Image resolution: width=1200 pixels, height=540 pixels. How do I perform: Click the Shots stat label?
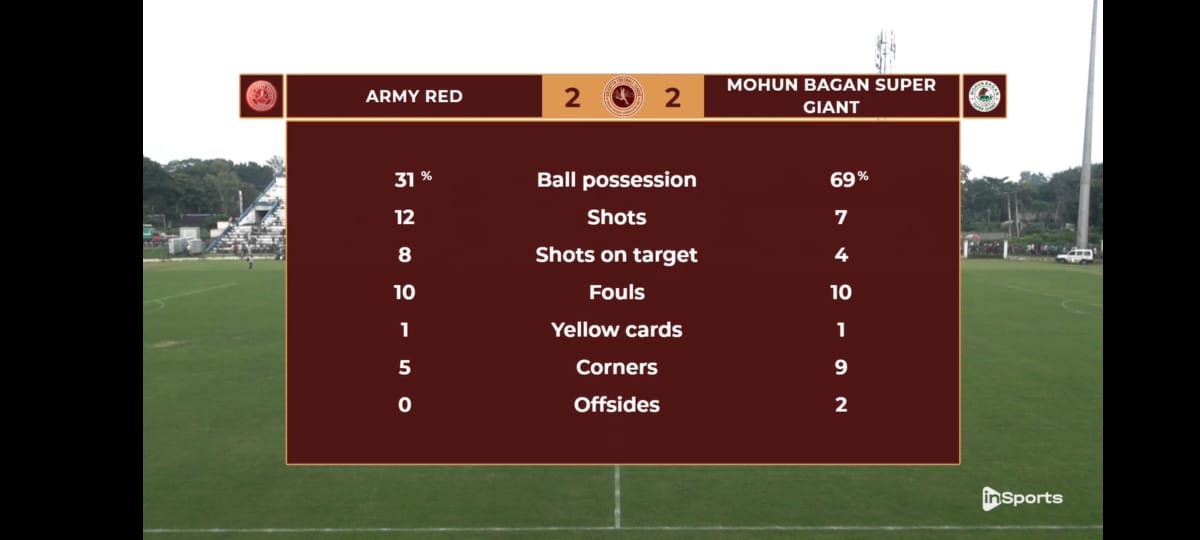point(616,217)
